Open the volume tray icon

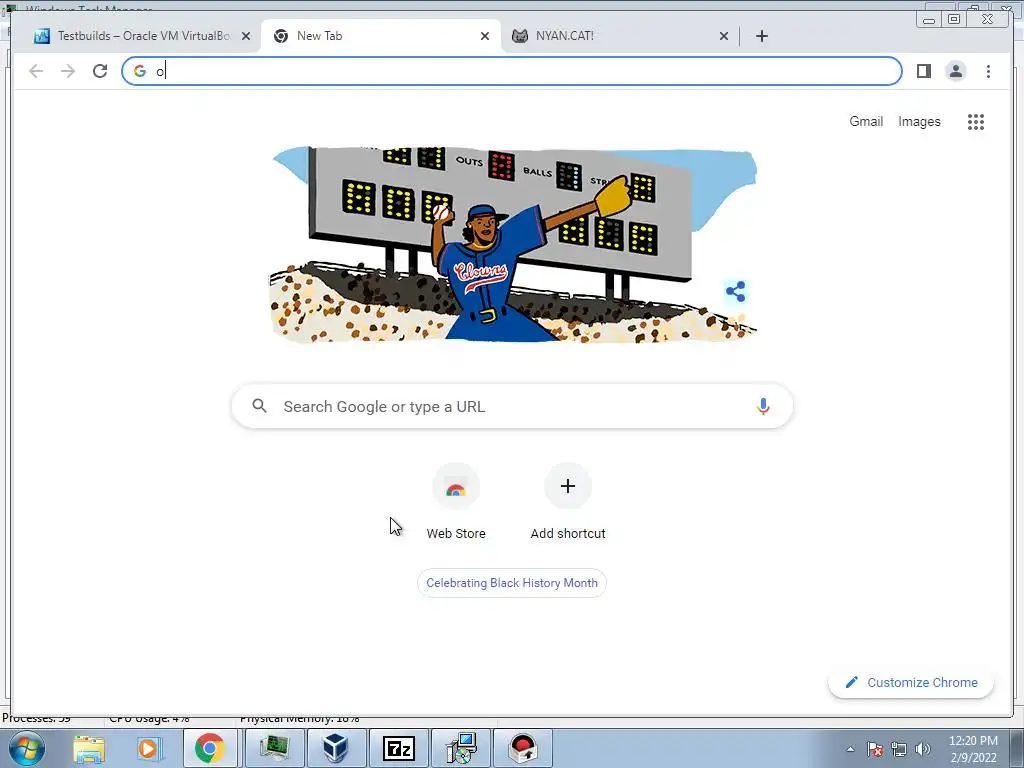[923, 749]
